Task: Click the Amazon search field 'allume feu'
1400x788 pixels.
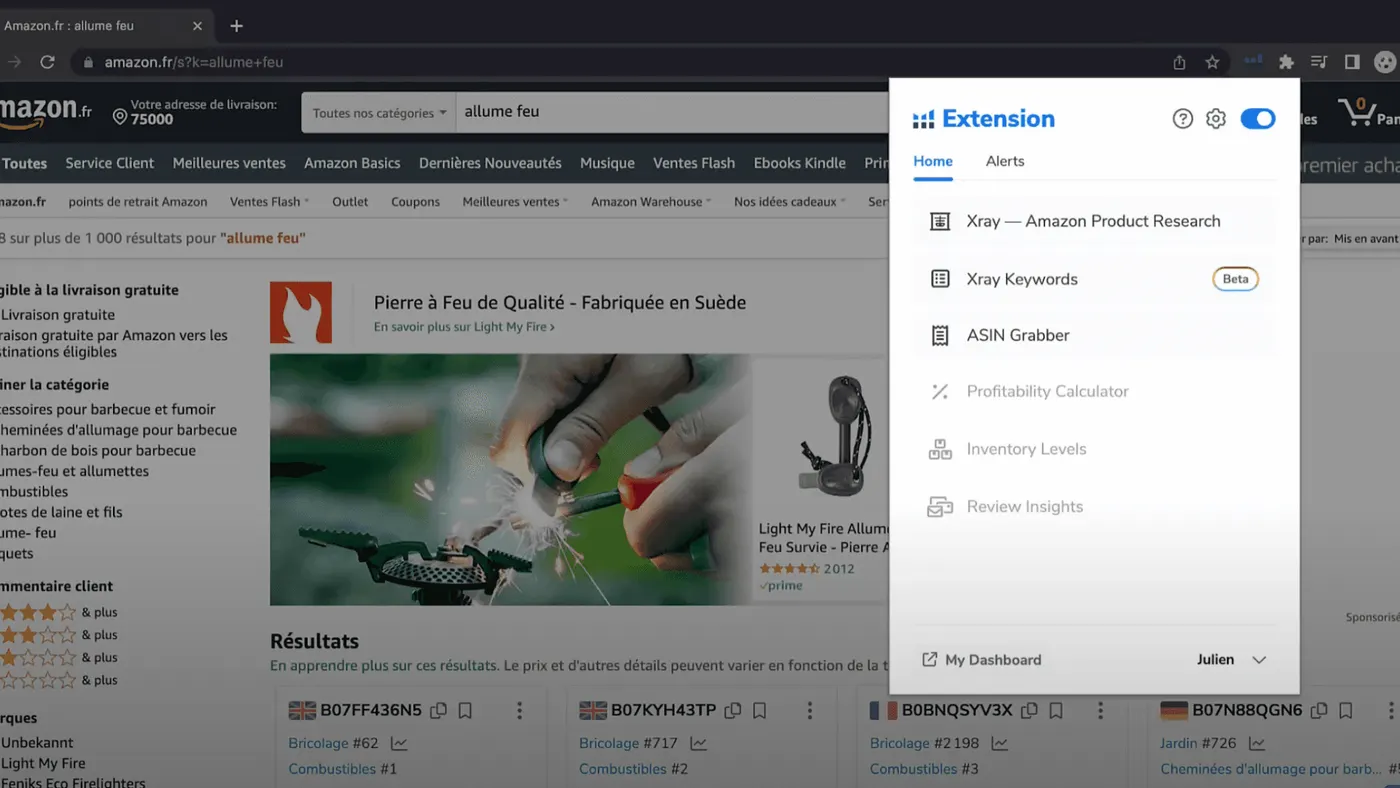Action: (x=672, y=112)
